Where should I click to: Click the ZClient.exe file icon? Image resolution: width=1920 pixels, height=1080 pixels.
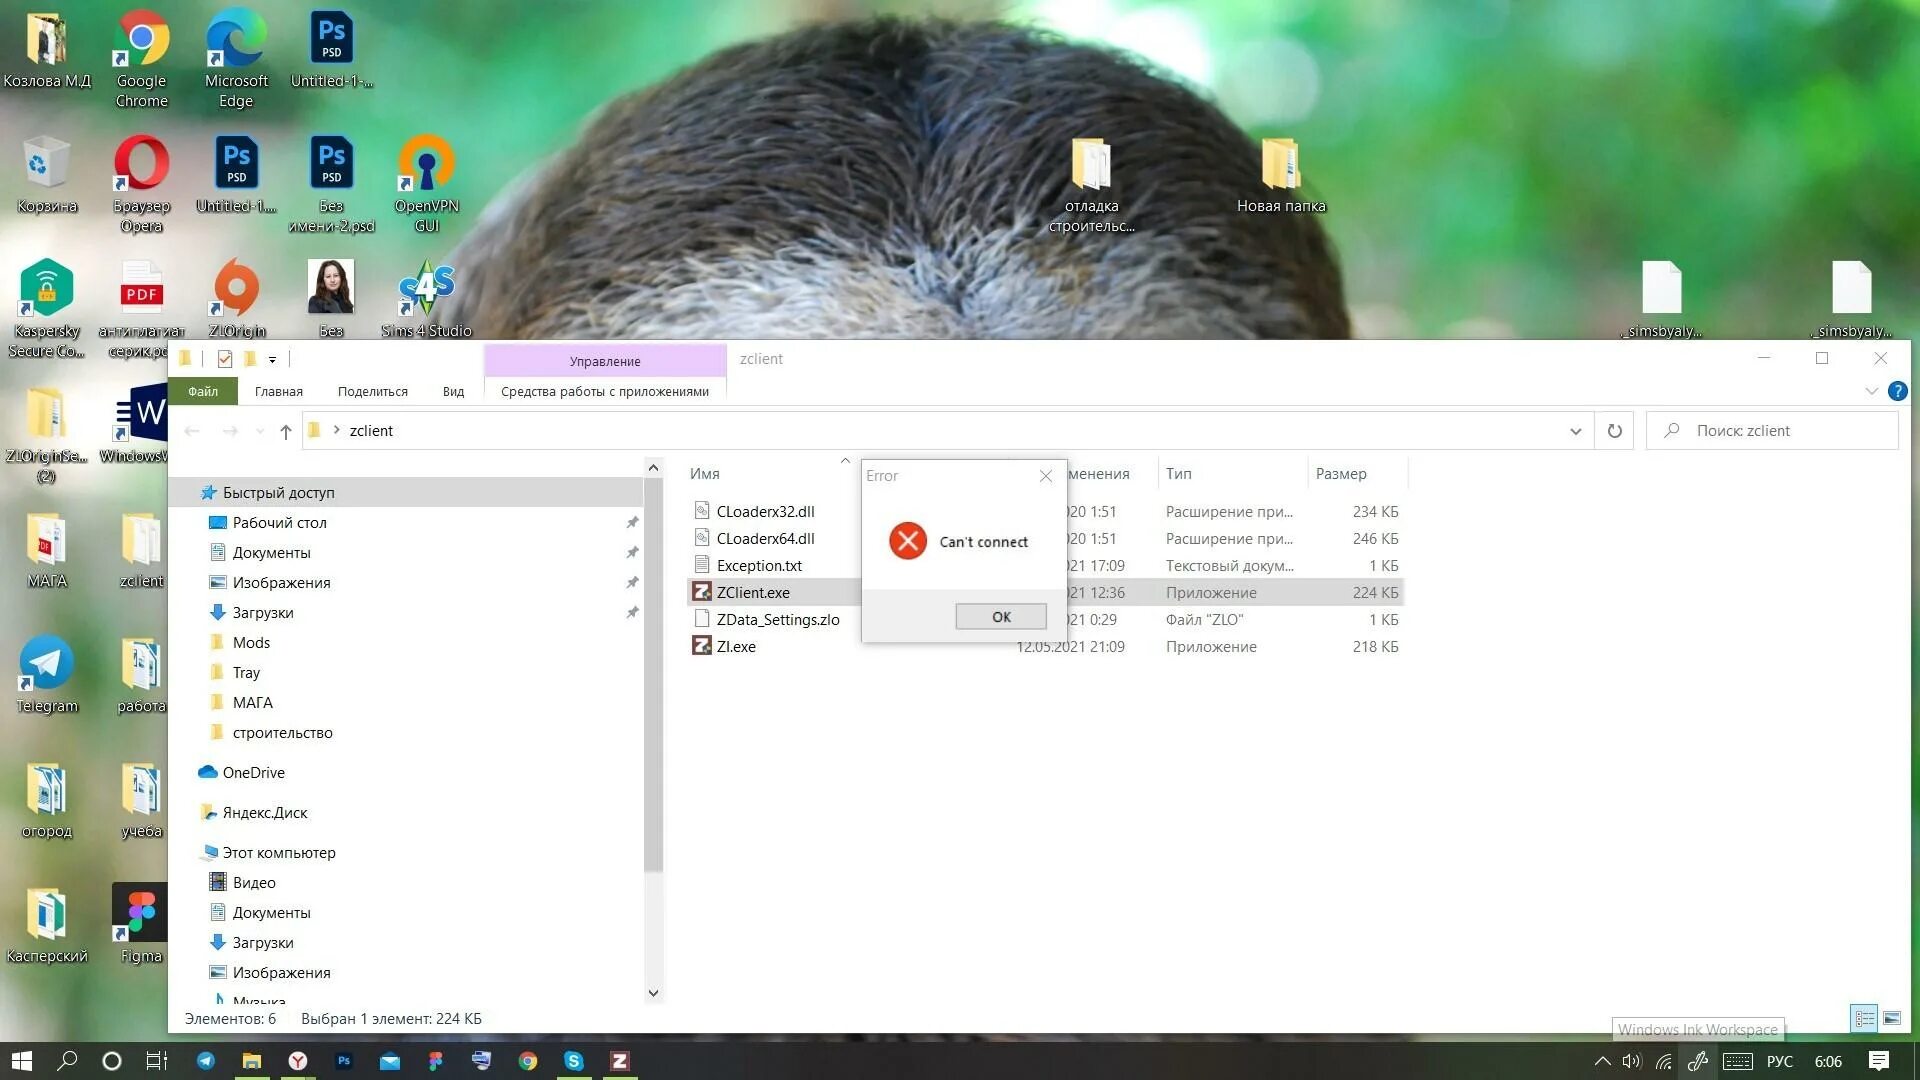[x=702, y=592]
